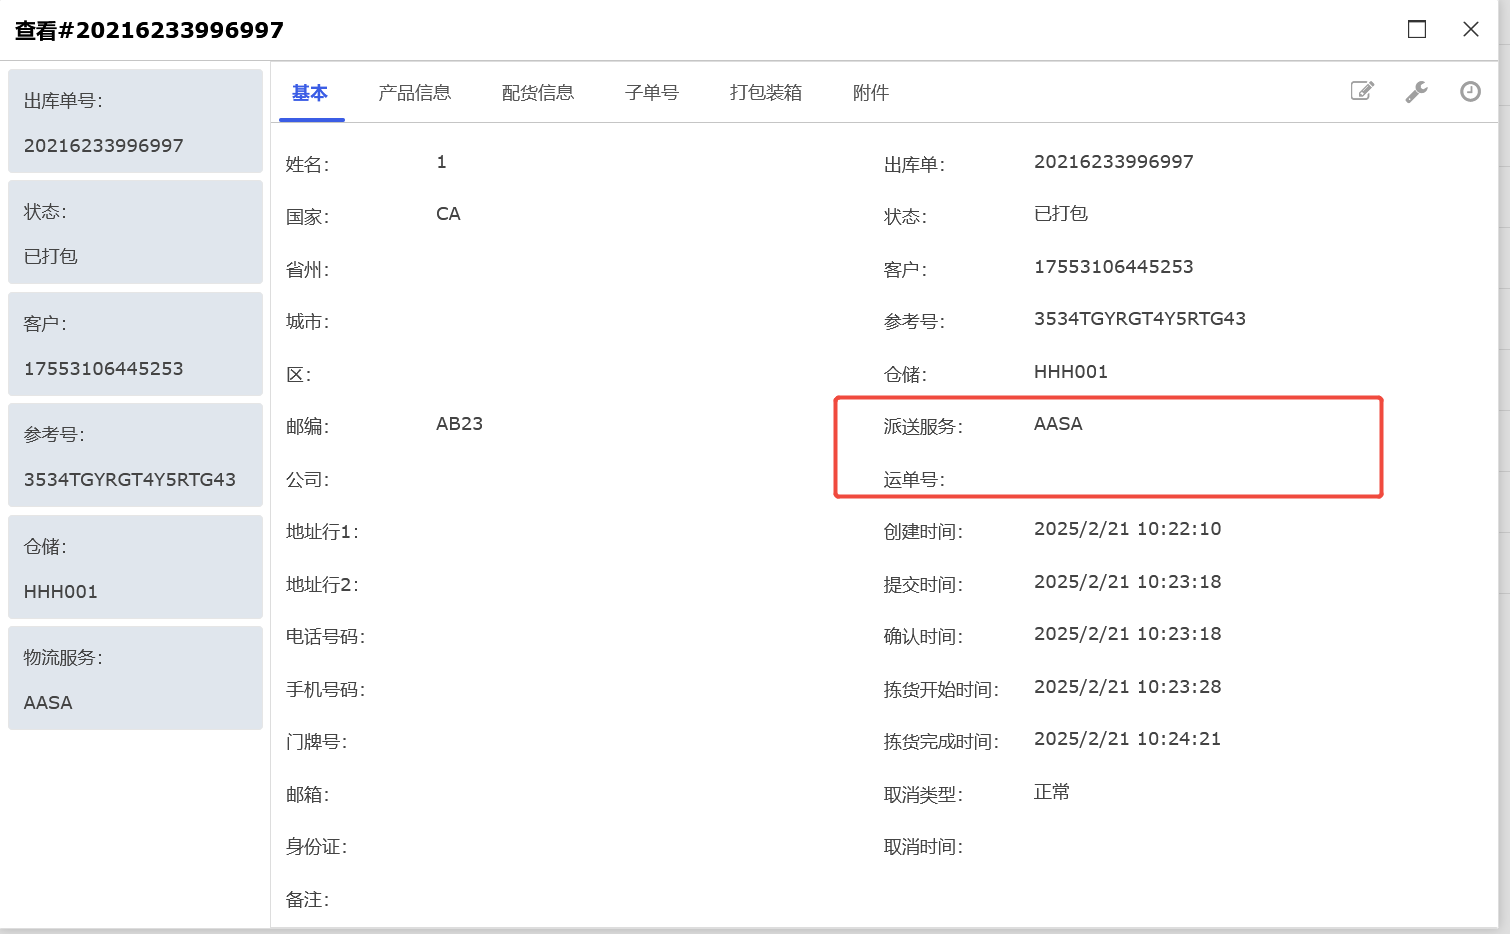Open the 配货信息 tab
This screenshot has height=934, width=1510.
(x=538, y=93)
